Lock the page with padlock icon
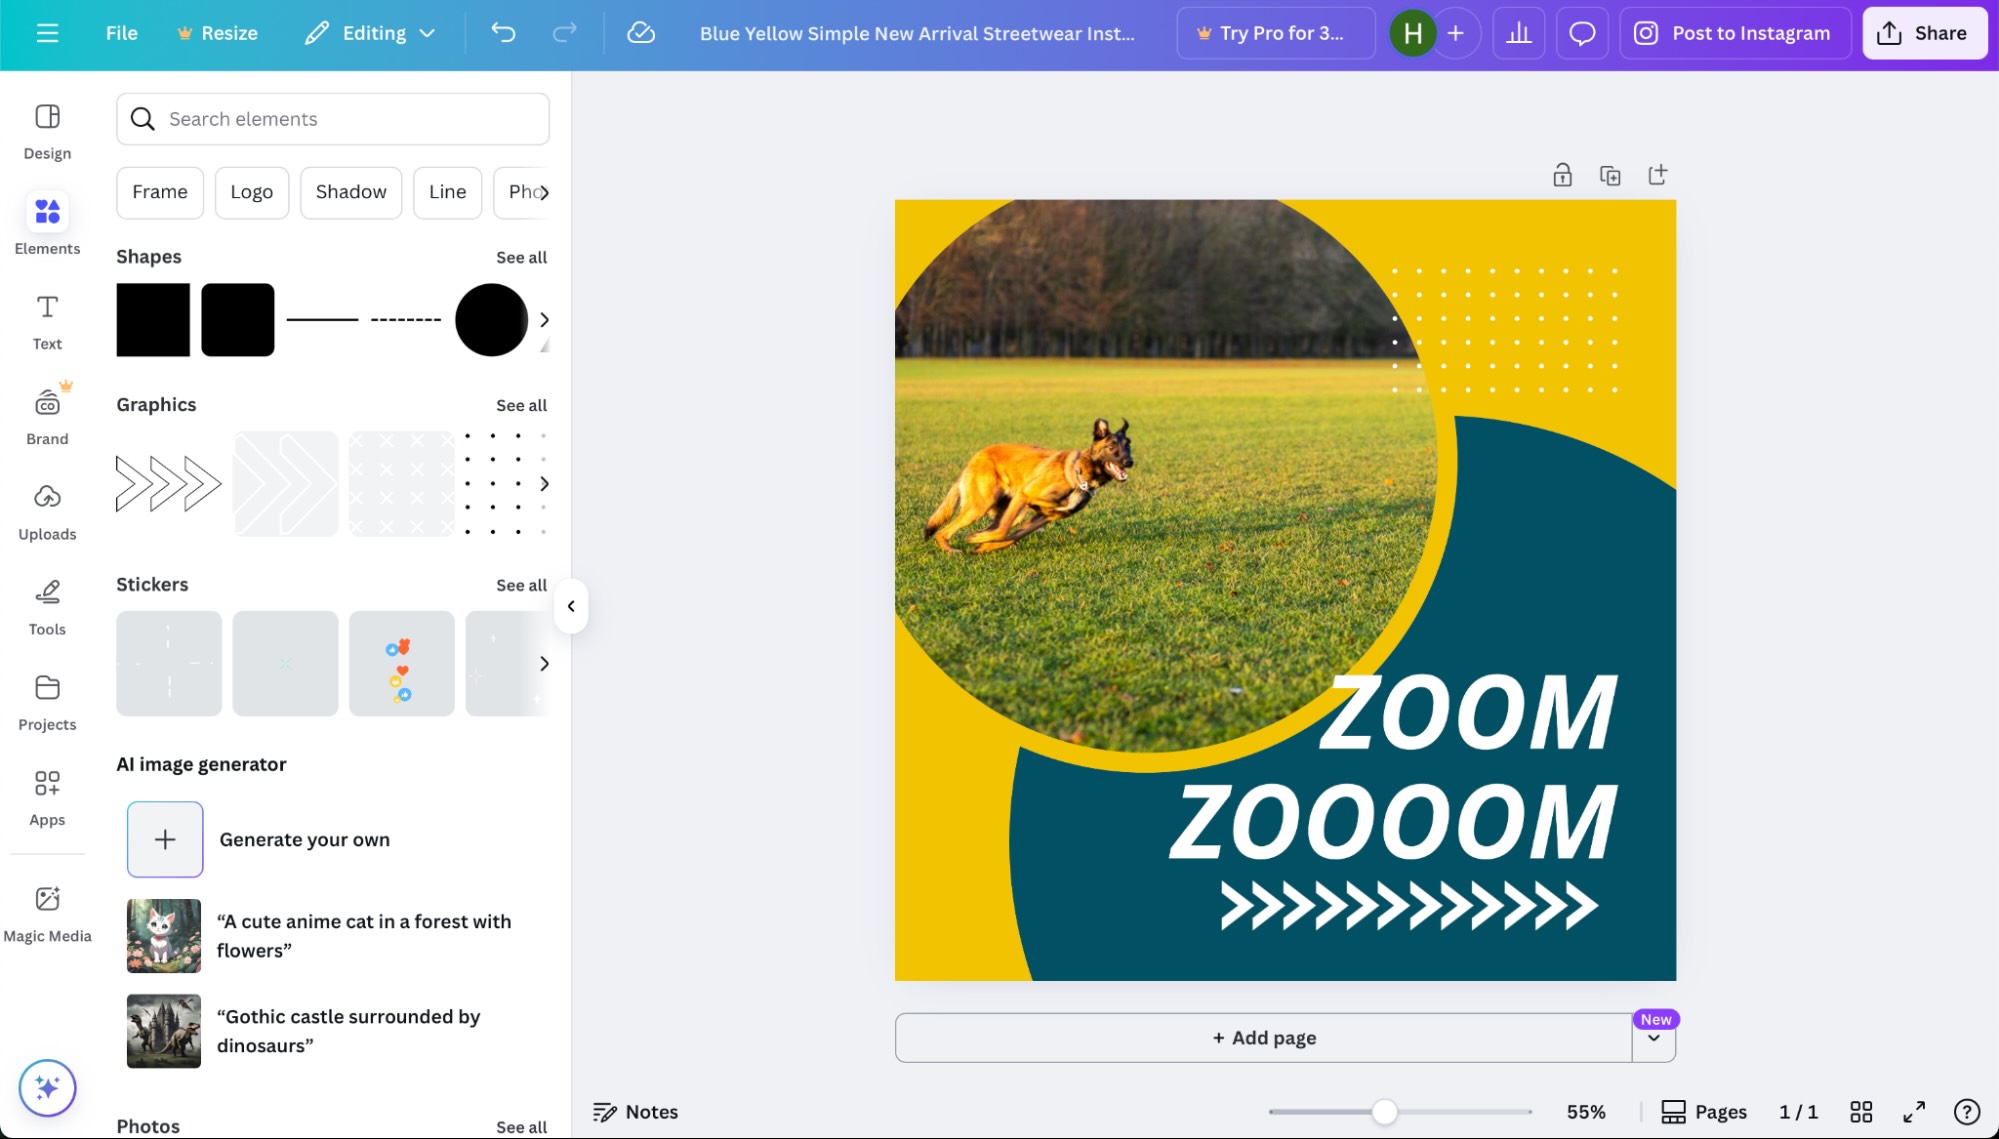This screenshot has width=1999, height=1139. click(x=1562, y=176)
